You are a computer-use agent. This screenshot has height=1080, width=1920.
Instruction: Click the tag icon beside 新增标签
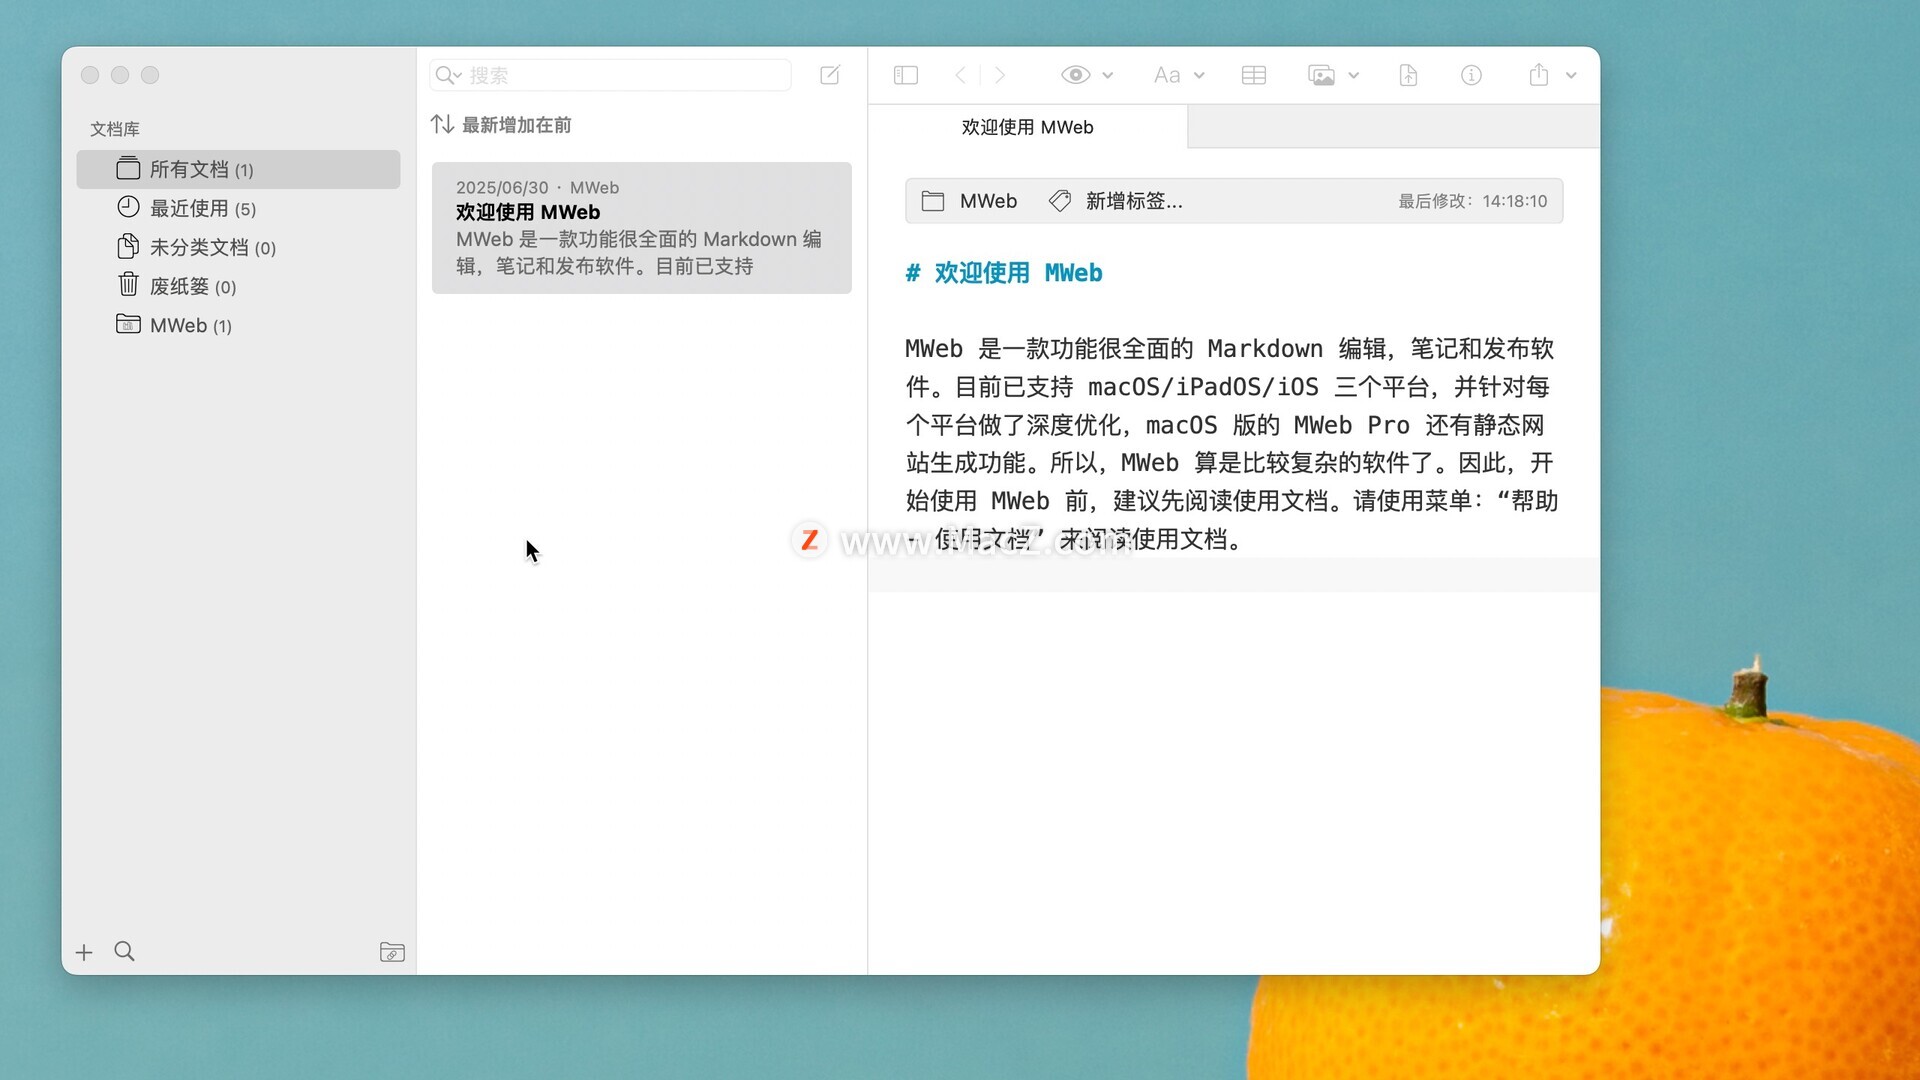pos(1060,201)
